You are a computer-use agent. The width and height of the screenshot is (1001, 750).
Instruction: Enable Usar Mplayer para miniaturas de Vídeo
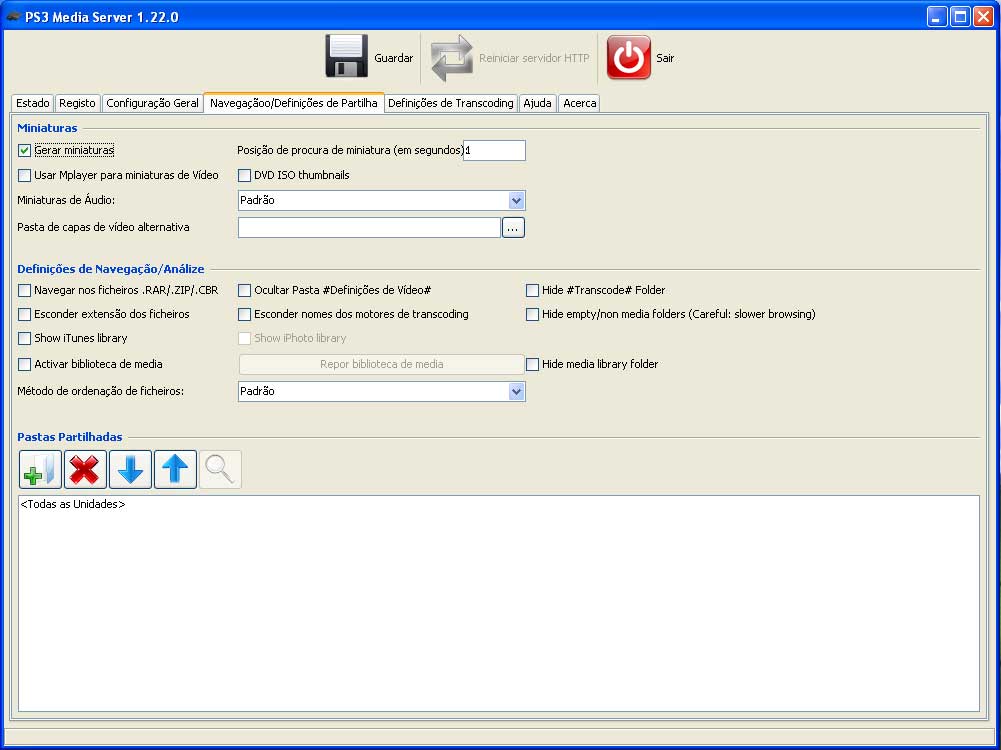pos(24,175)
